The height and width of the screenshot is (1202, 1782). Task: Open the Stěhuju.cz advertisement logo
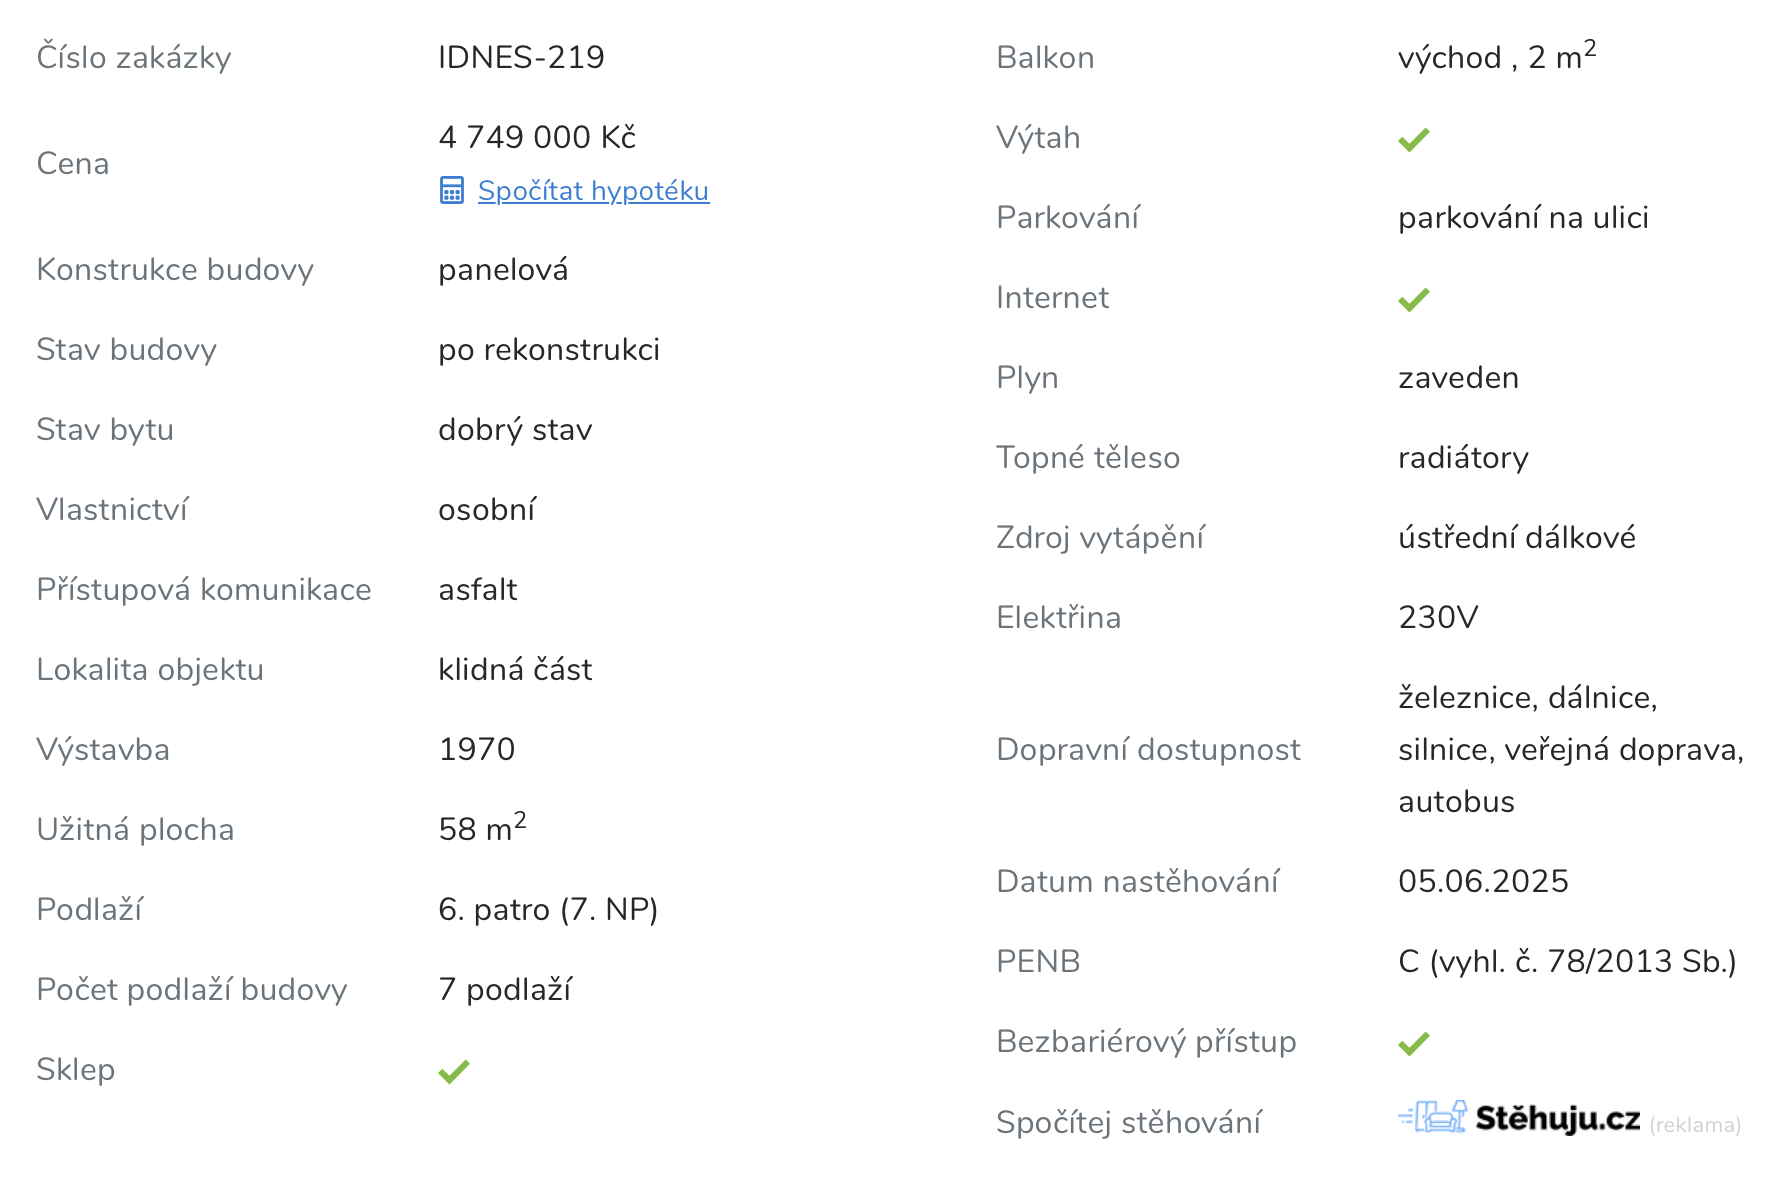[x=1519, y=1117]
